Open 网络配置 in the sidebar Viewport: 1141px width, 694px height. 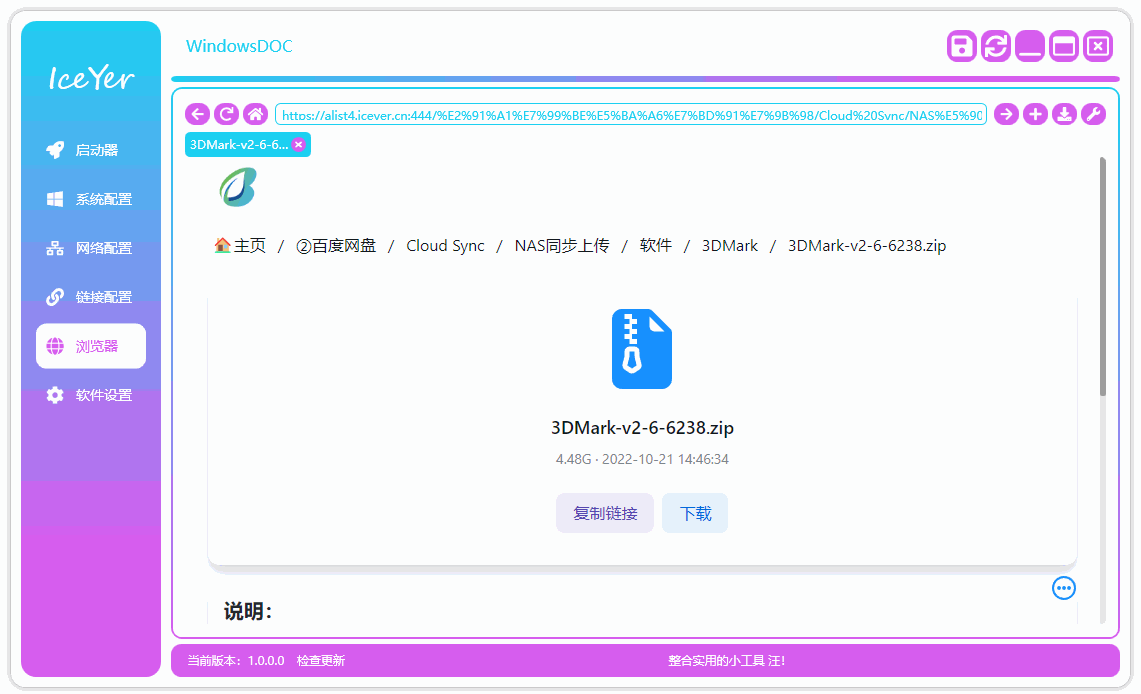tap(91, 248)
